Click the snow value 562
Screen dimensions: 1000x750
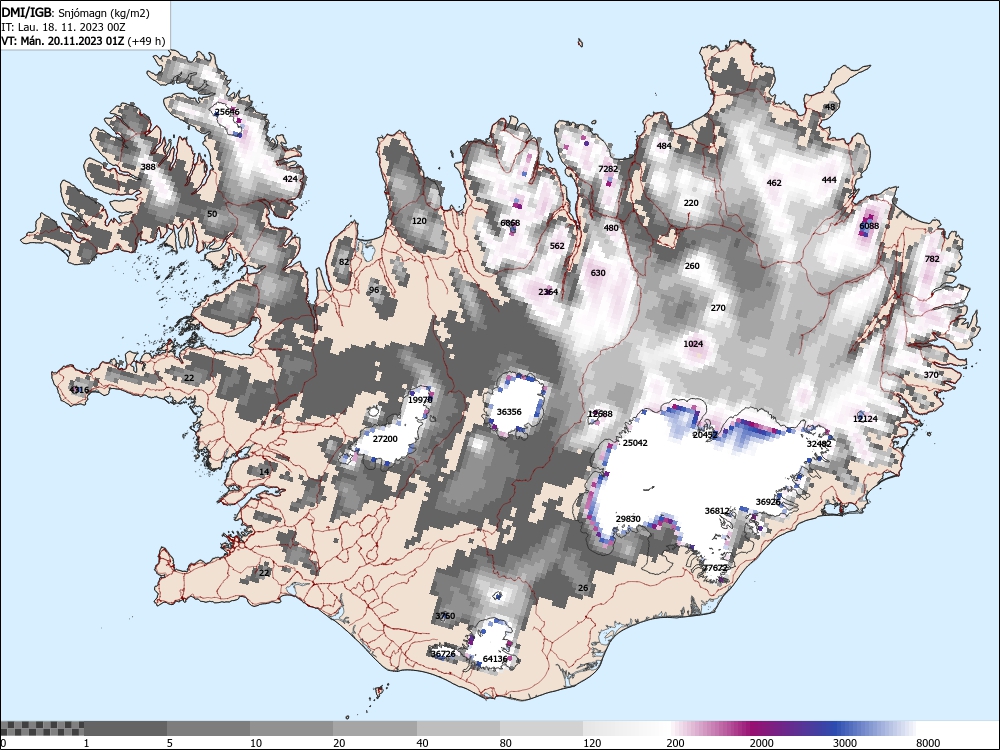coord(557,246)
